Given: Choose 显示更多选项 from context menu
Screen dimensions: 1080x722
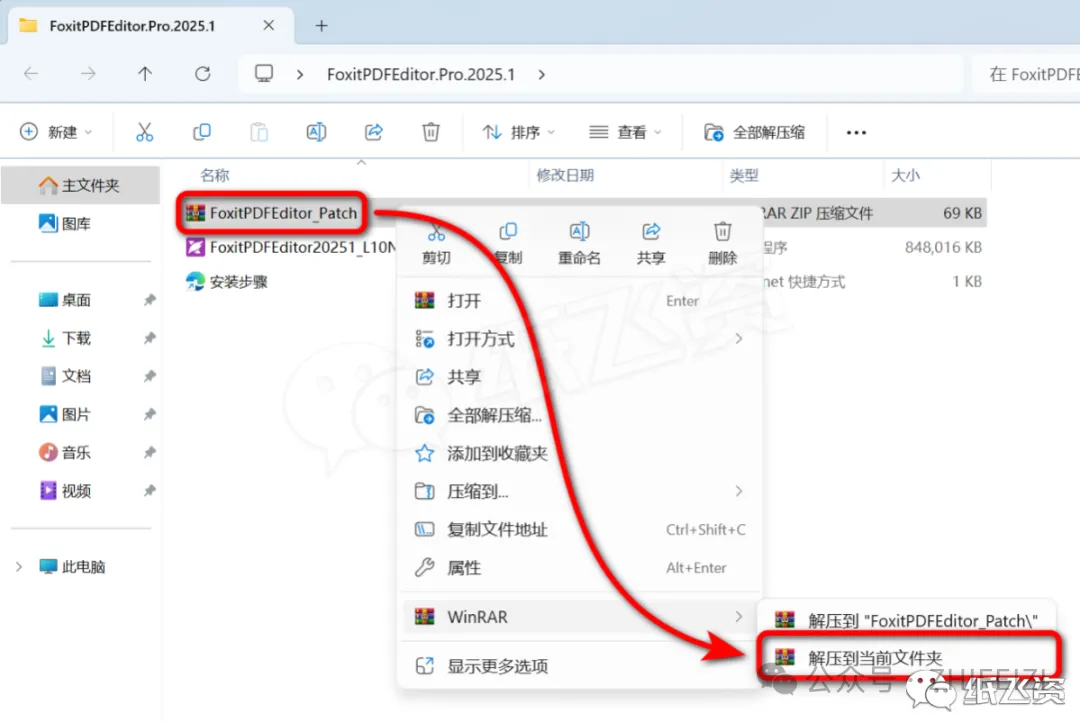Looking at the screenshot, I should coord(579,666).
